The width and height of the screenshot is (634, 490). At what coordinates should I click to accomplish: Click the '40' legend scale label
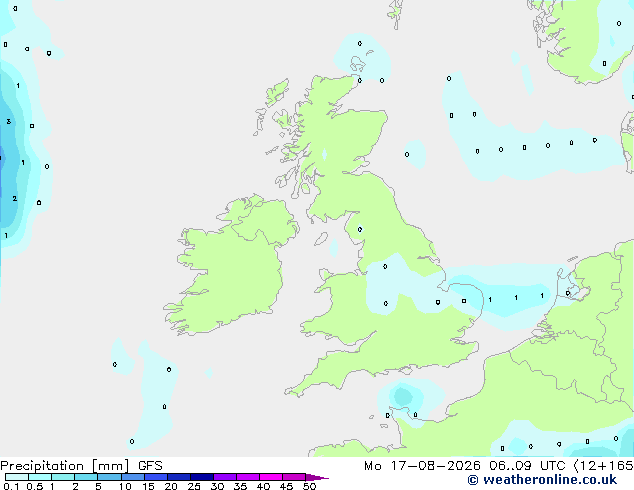[x=263, y=486]
